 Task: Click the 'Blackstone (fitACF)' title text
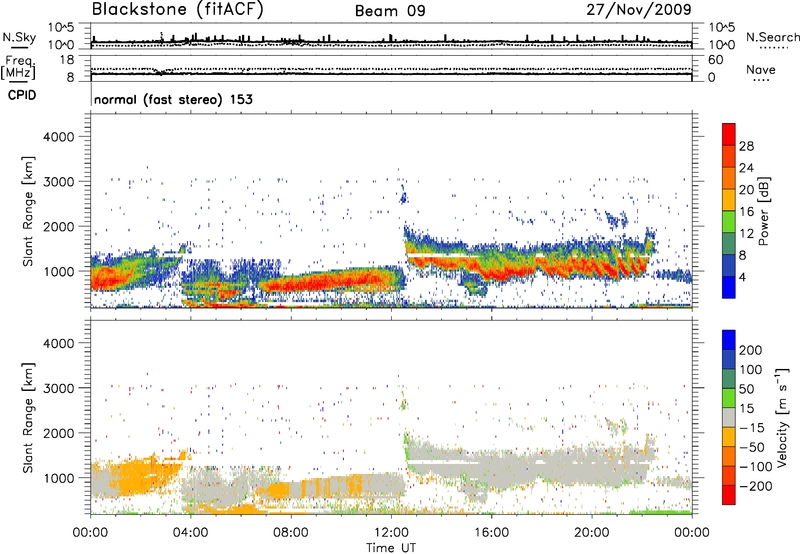tap(178, 10)
